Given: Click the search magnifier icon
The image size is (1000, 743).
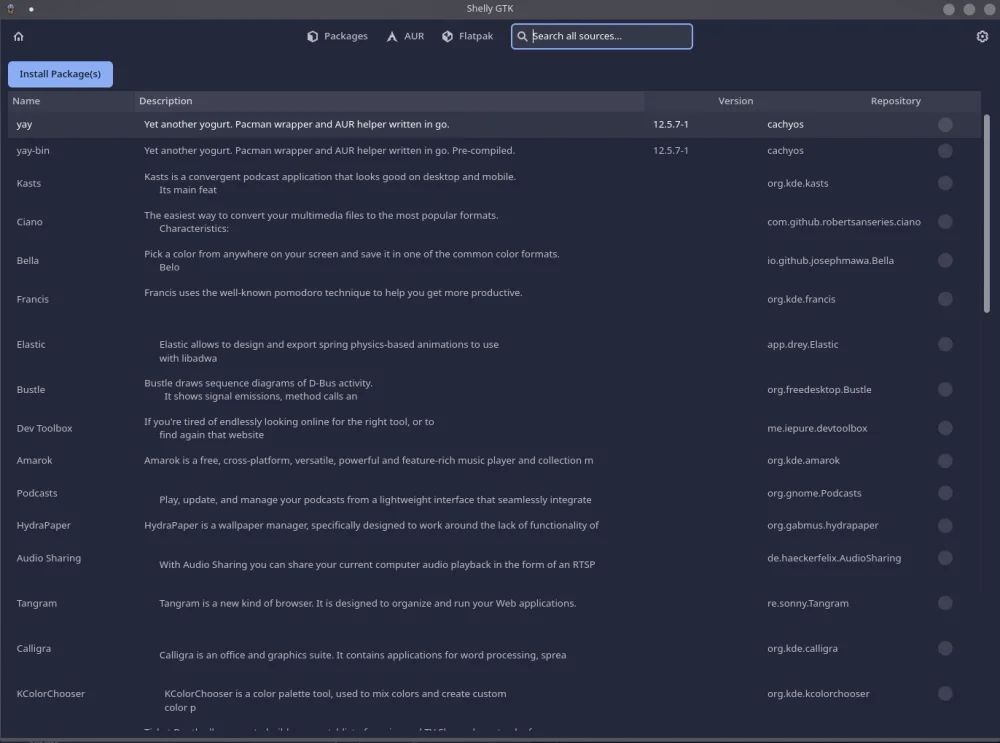Looking at the screenshot, I should click(522, 36).
